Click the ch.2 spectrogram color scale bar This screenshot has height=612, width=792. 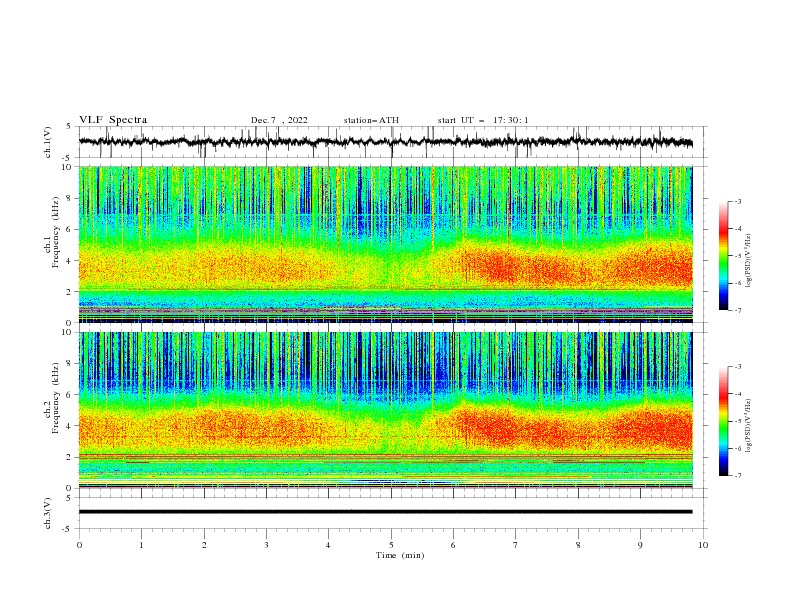pos(724,421)
